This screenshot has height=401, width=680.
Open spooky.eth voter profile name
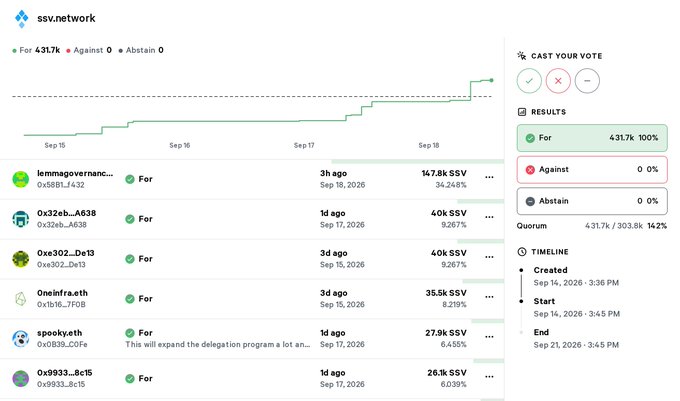coord(59,333)
